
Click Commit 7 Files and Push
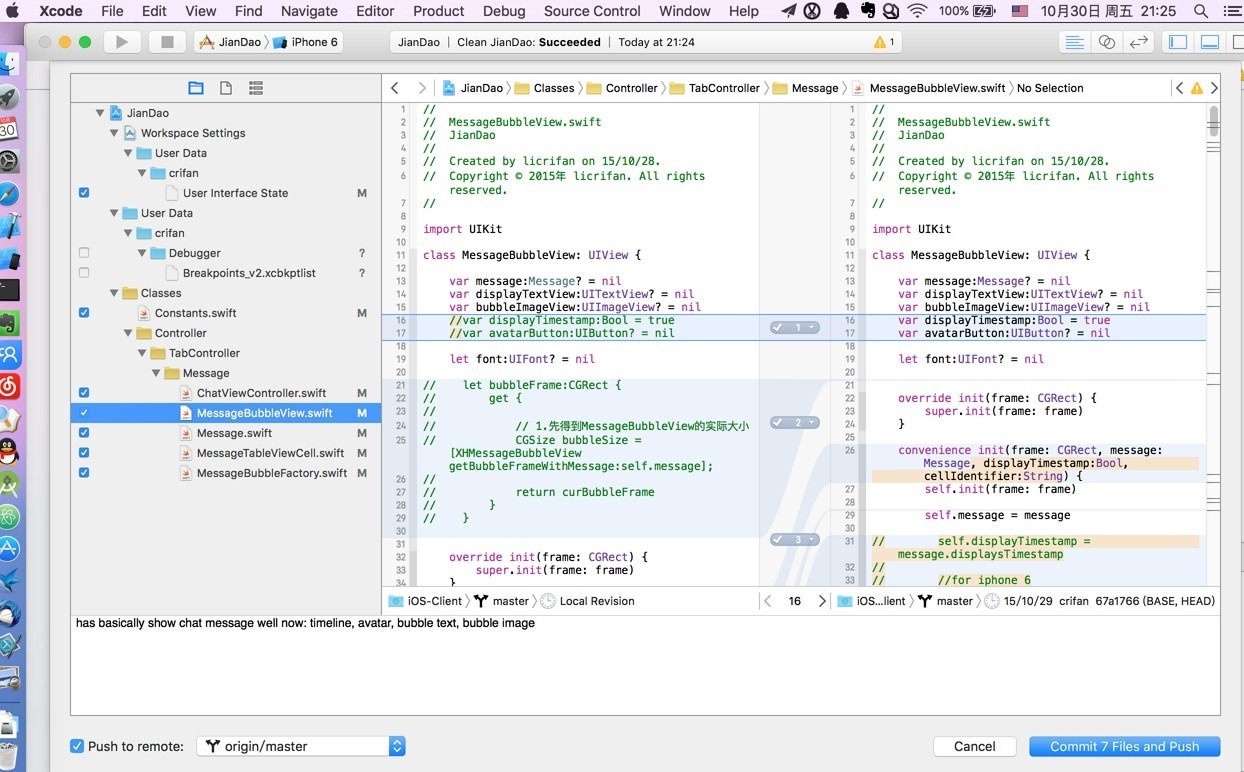[1124, 746]
